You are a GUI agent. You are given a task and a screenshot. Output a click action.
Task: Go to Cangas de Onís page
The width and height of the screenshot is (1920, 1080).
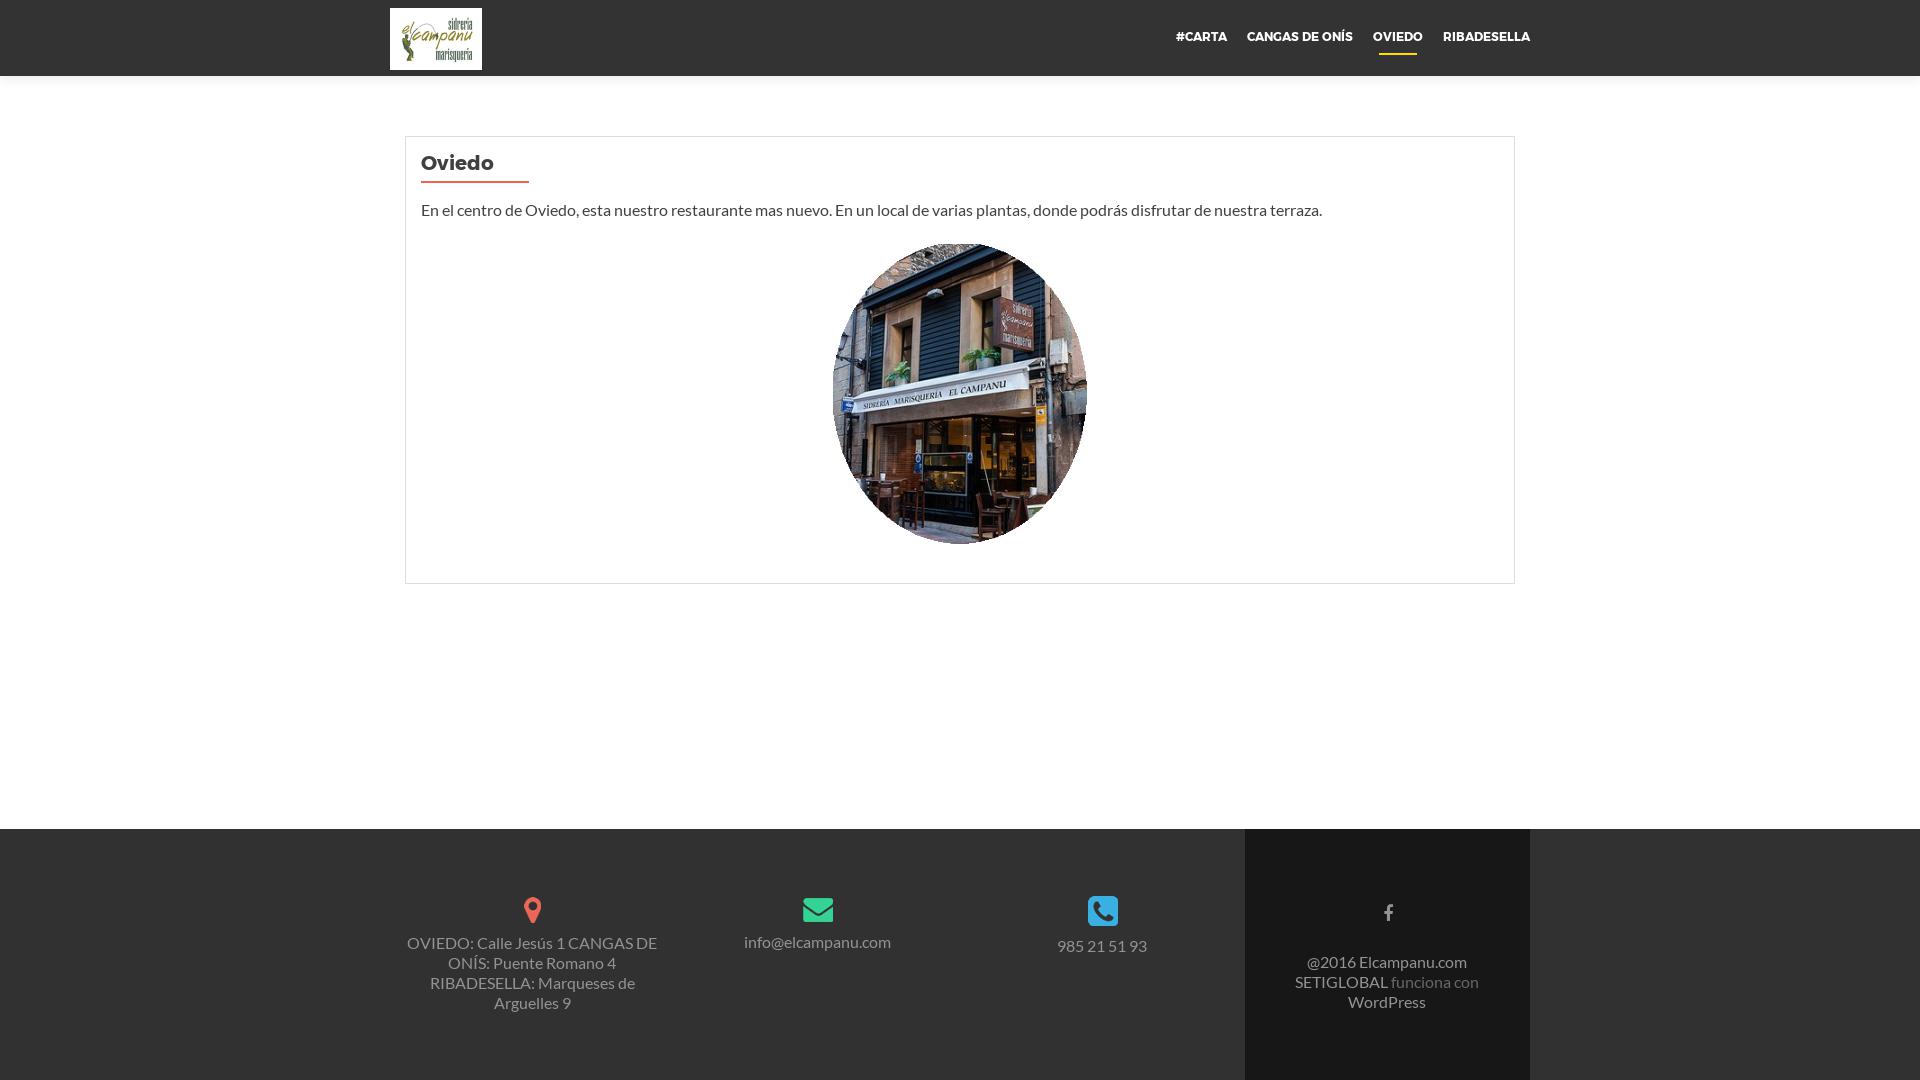pos(1299,37)
